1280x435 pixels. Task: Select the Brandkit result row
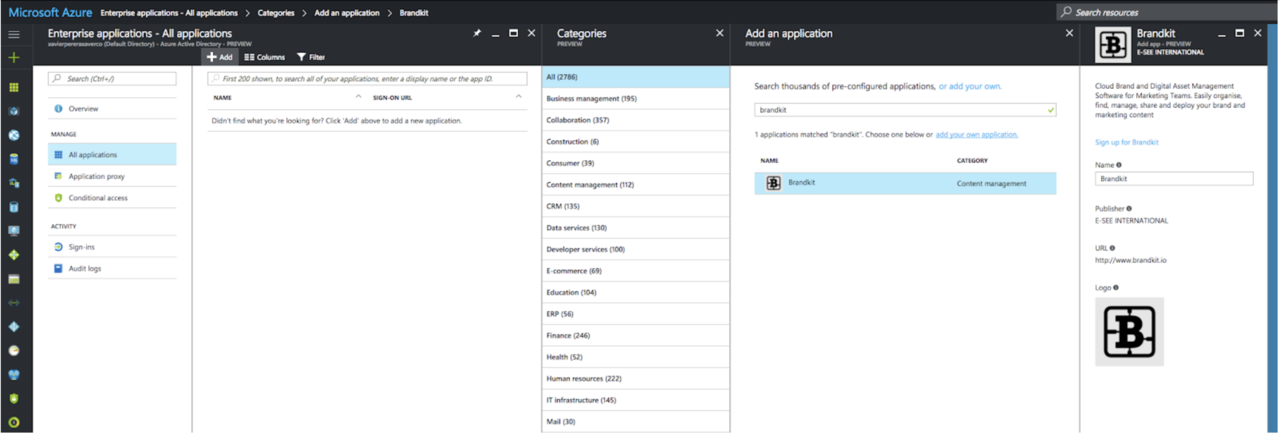(x=905, y=183)
